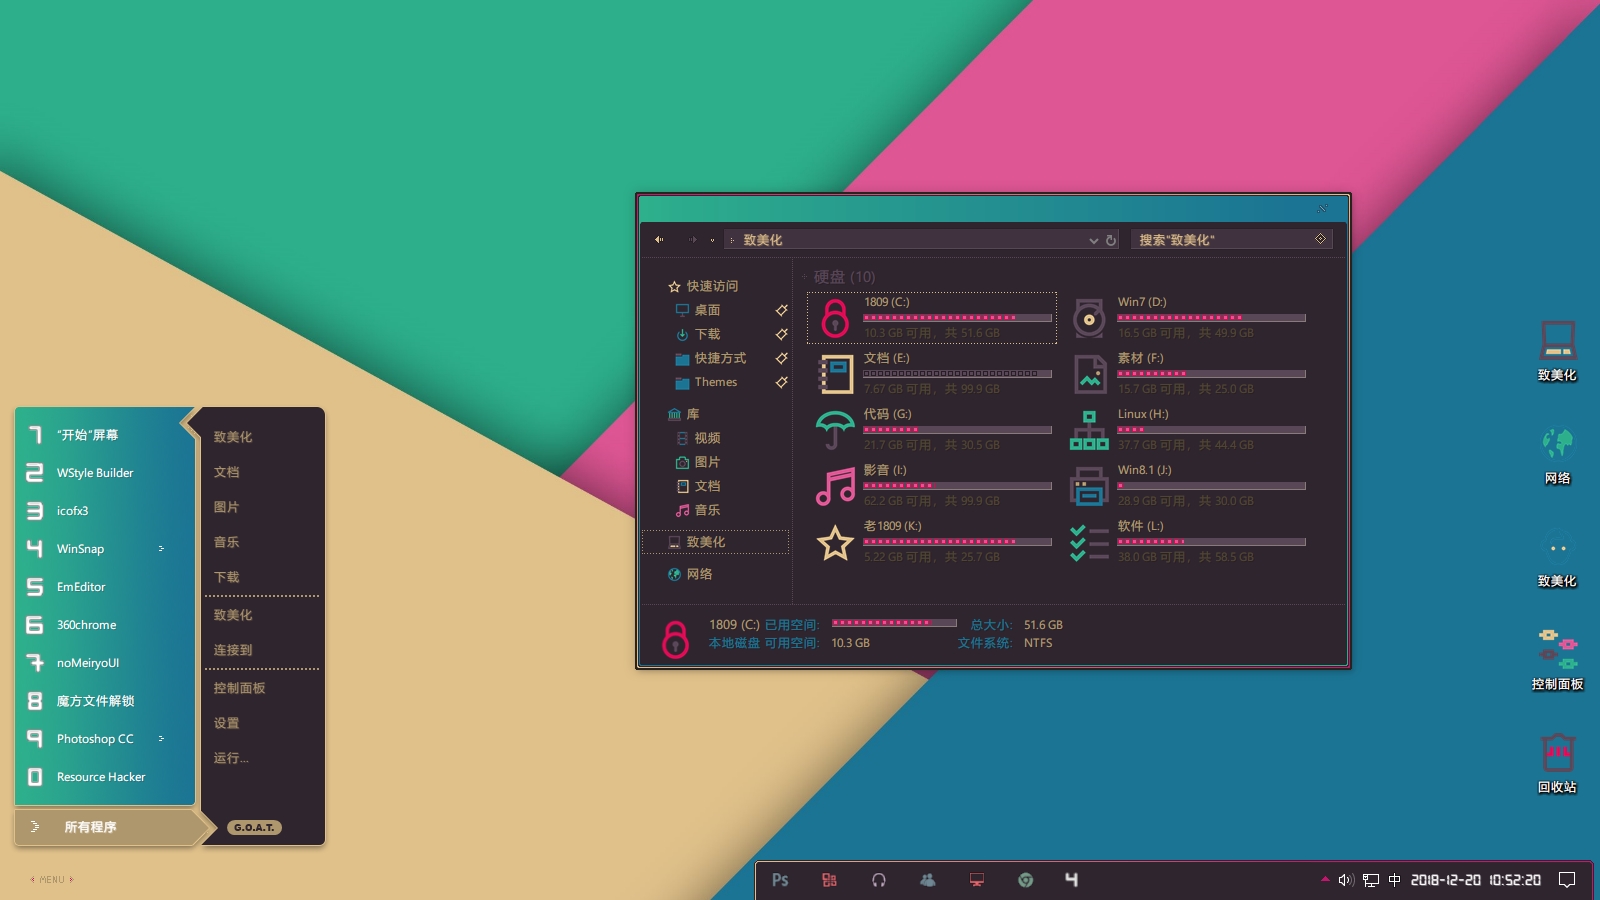Toggle the 中 input method indicator

pyautogui.click(x=1394, y=880)
